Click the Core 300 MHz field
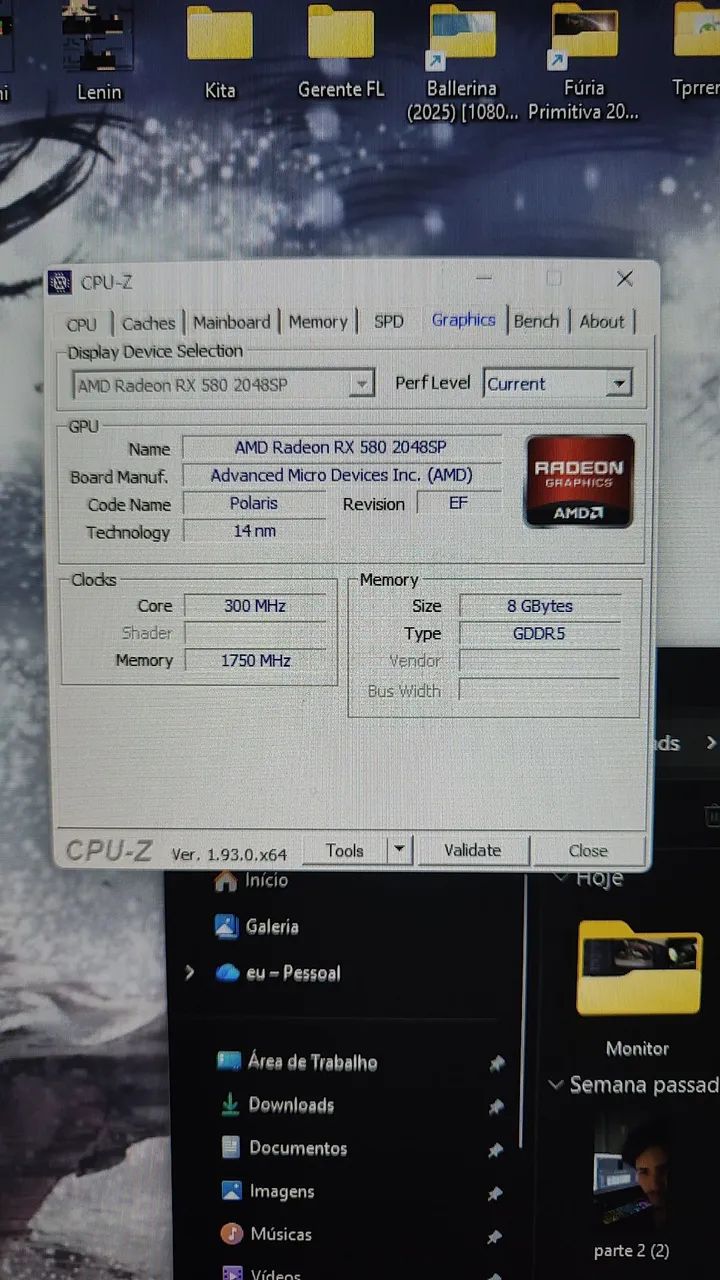The image size is (720, 1280). tap(255, 606)
